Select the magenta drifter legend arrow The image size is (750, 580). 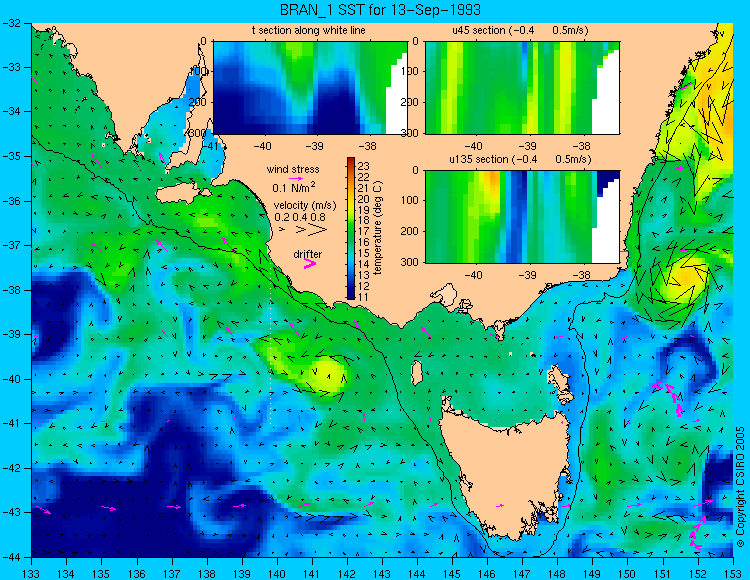[x=310, y=263]
